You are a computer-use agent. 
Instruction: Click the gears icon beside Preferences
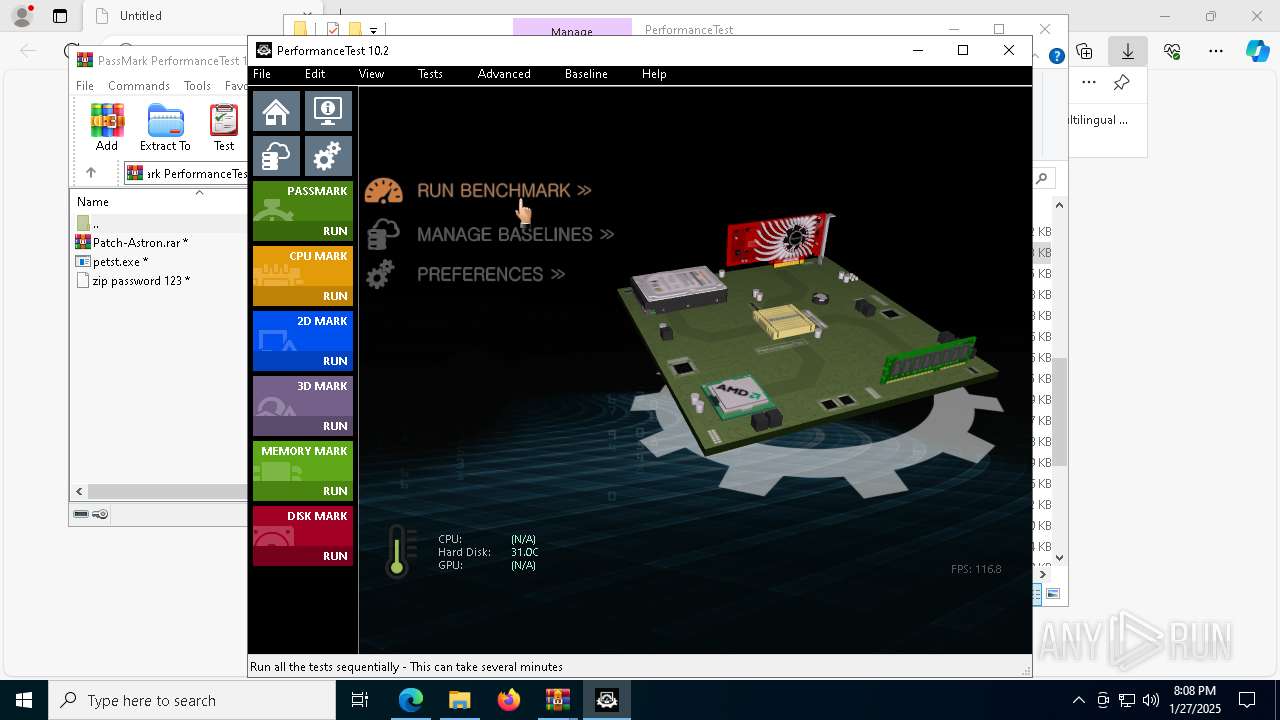point(380,274)
